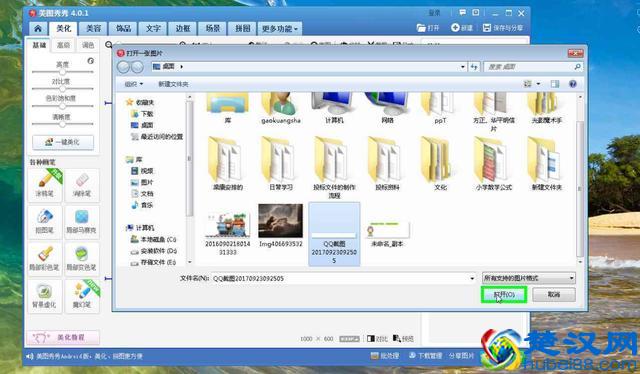The width and height of the screenshot is (640, 374).
Task: Switch to the 文字 tab
Action: 153,29
